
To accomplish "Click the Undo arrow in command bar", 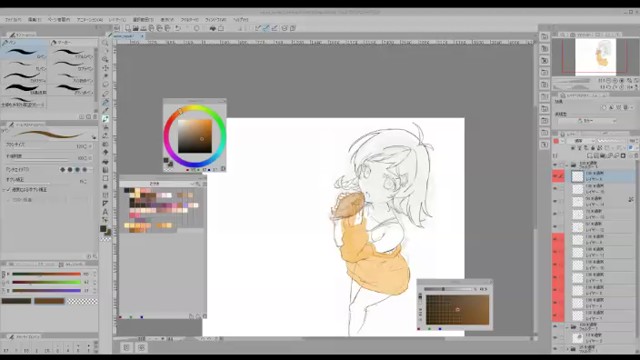I will pyautogui.click(x=178, y=28).
